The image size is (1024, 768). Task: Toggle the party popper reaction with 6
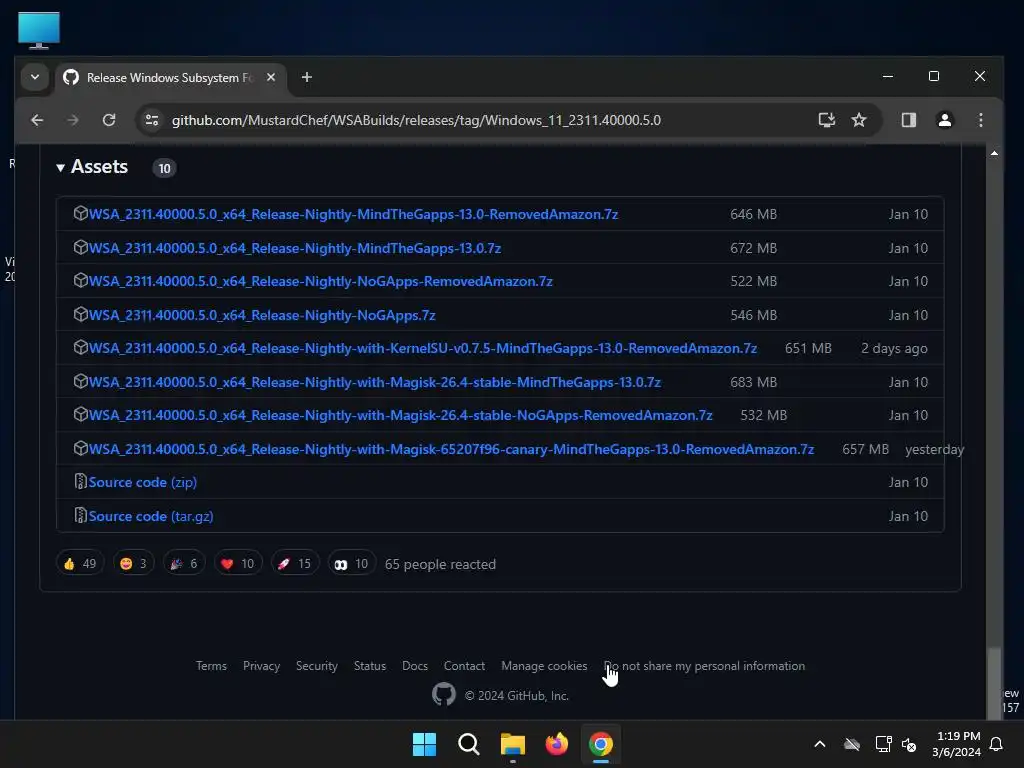click(x=184, y=564)
